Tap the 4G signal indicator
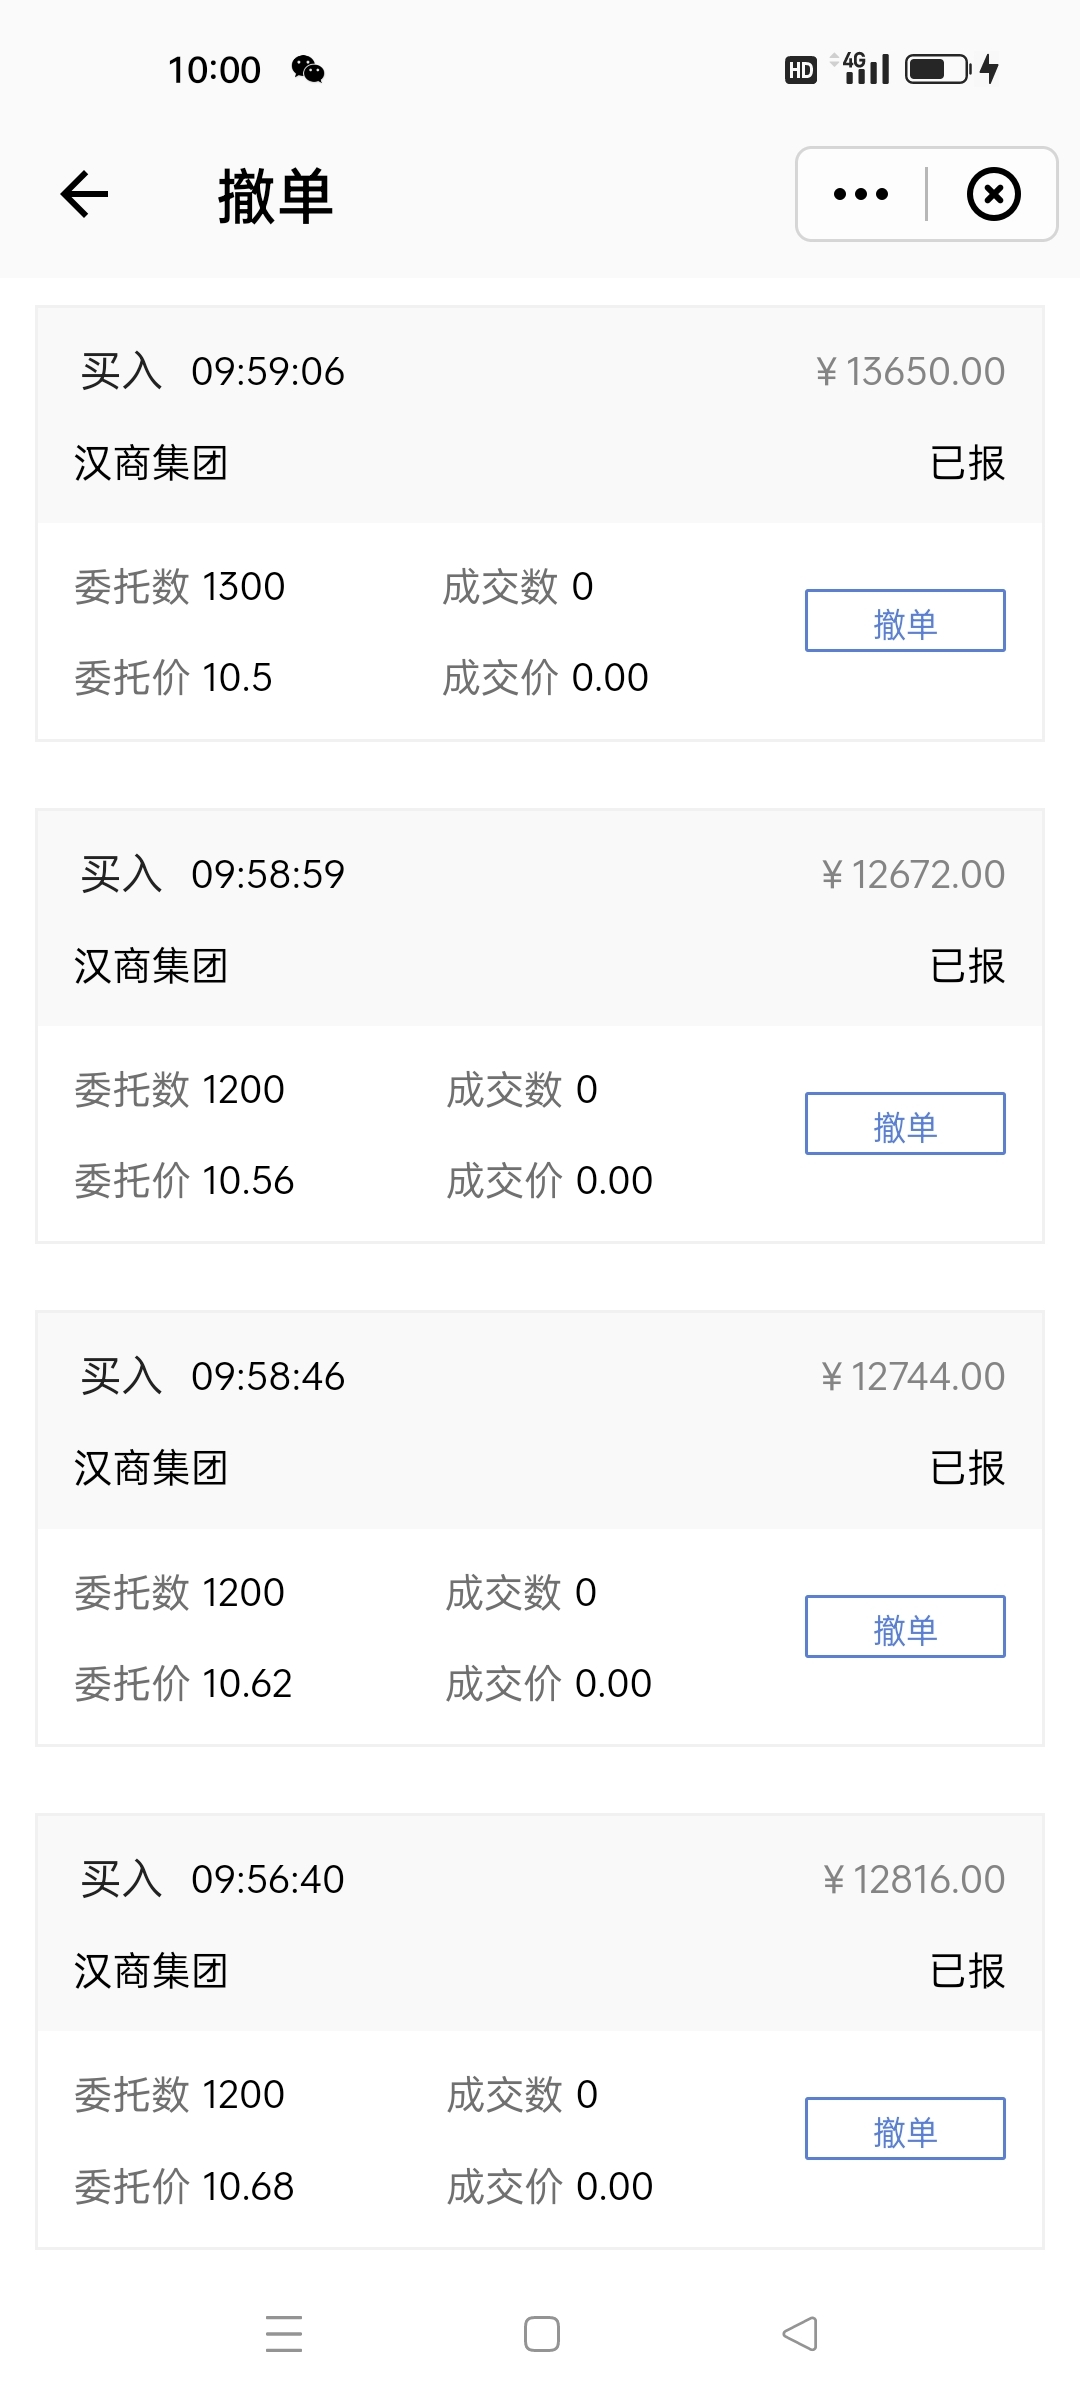1080x2400 pixels. click(866, 69)
